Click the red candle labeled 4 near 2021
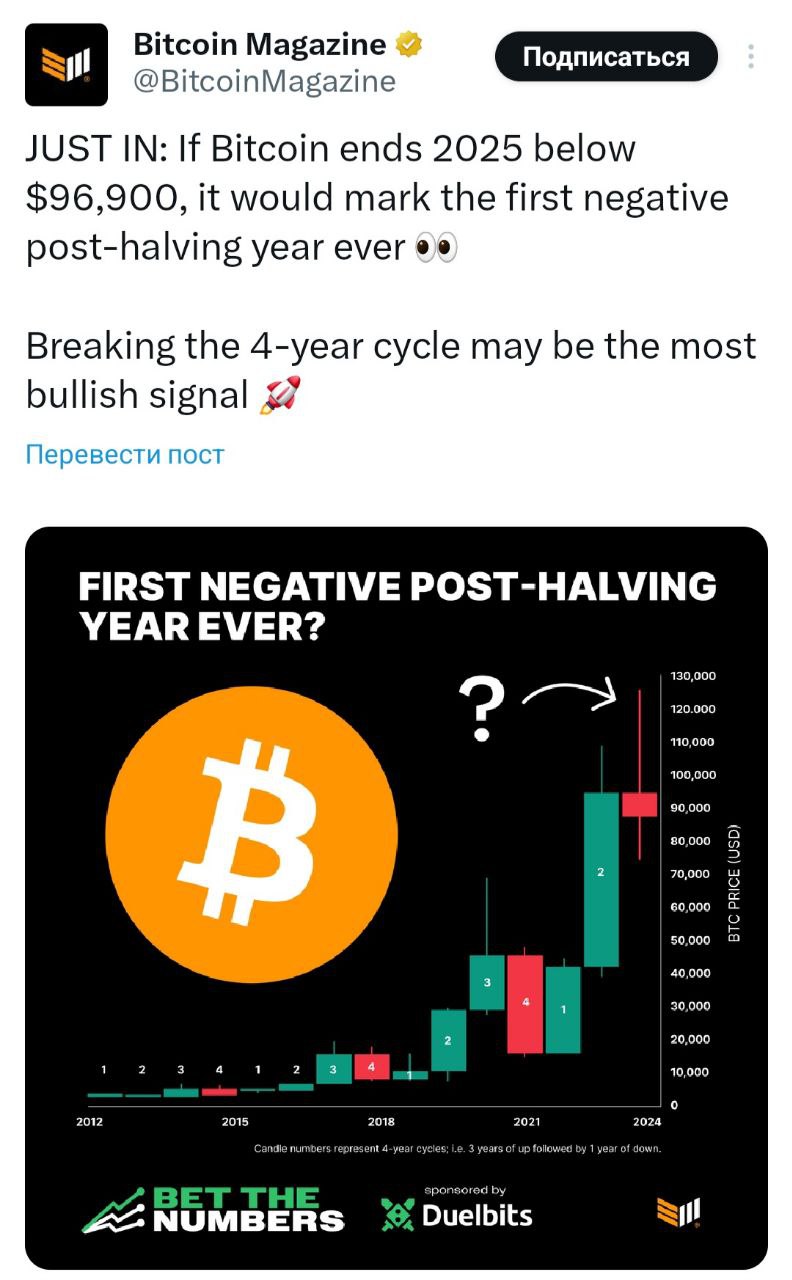The image size is (792, 1280). click(525, 1003)
